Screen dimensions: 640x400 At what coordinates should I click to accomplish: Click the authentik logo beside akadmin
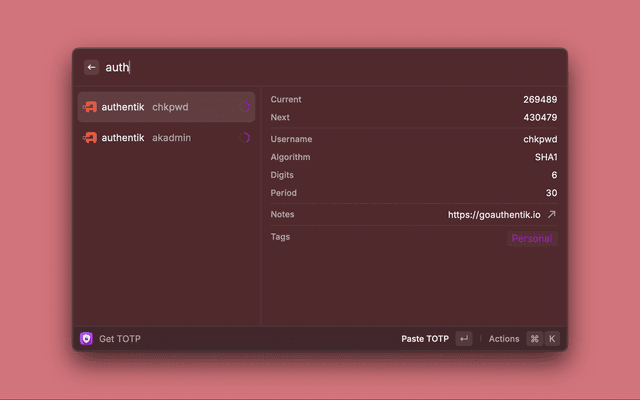[89, 137]
